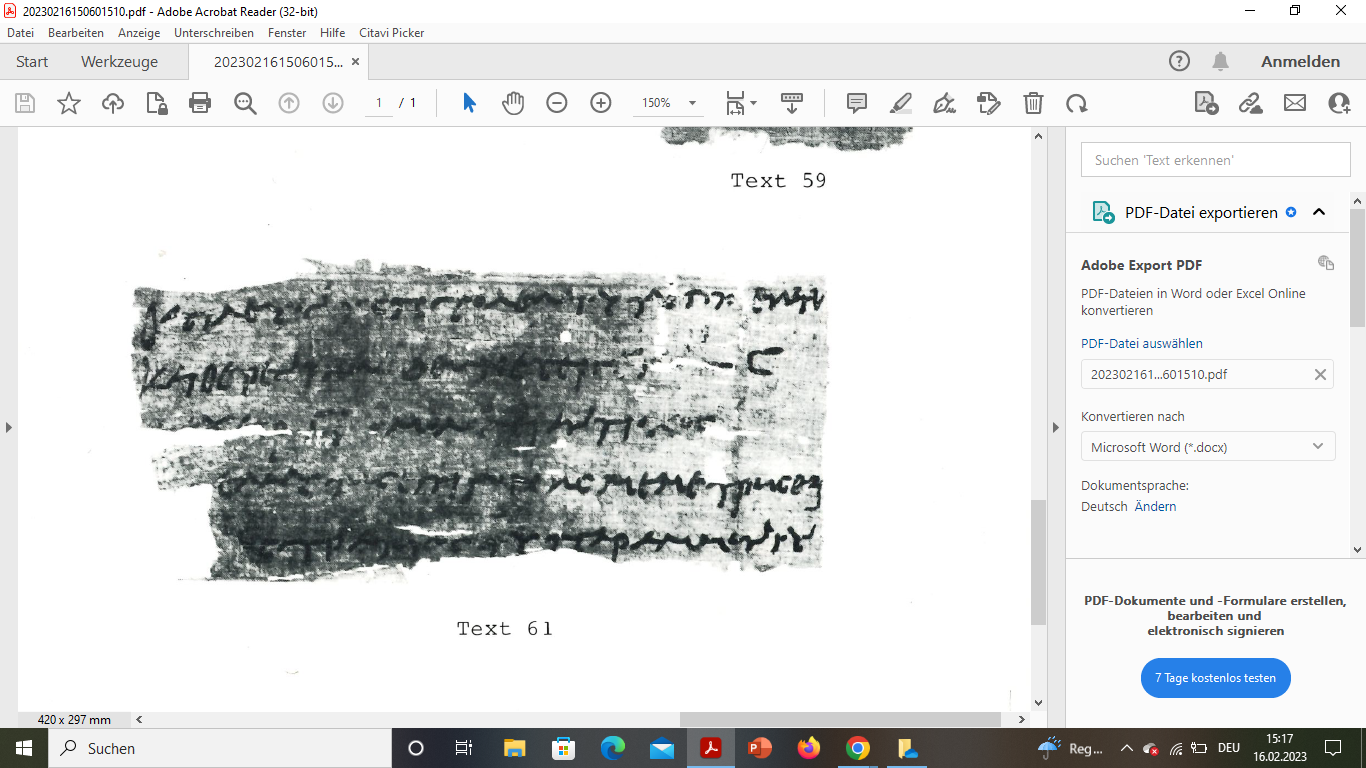Close the open PDF document tab
The image size is (1366, 768).
353,62
